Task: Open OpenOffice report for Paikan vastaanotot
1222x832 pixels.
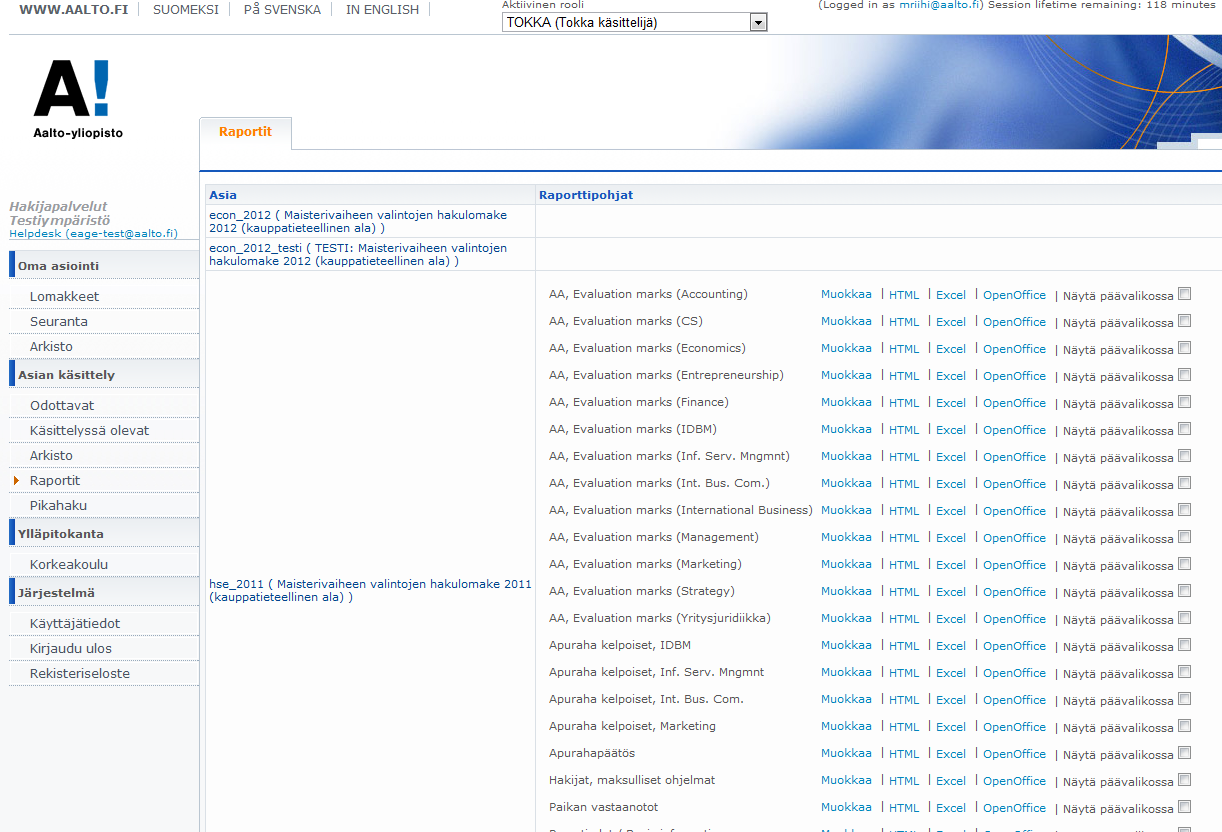Action: [x=1014, y=808]
